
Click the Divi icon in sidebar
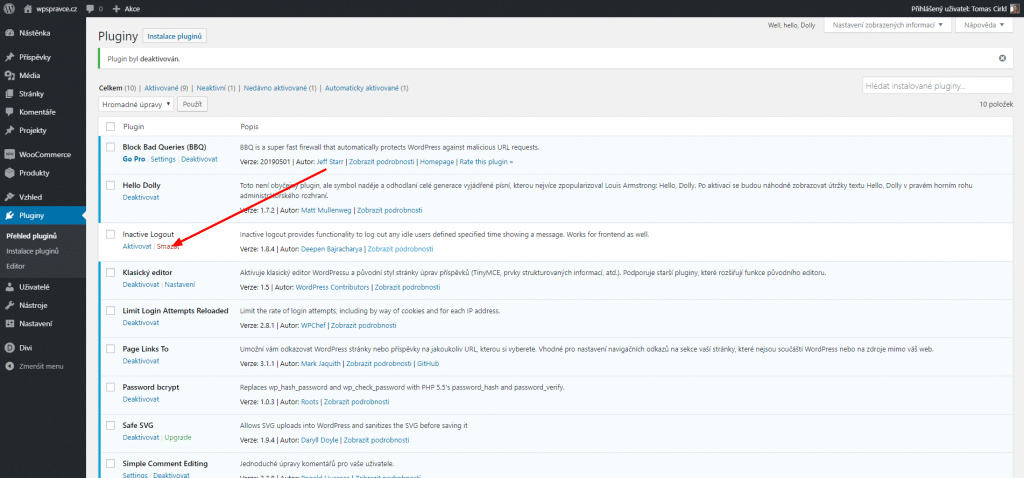[x=9, y=348]
